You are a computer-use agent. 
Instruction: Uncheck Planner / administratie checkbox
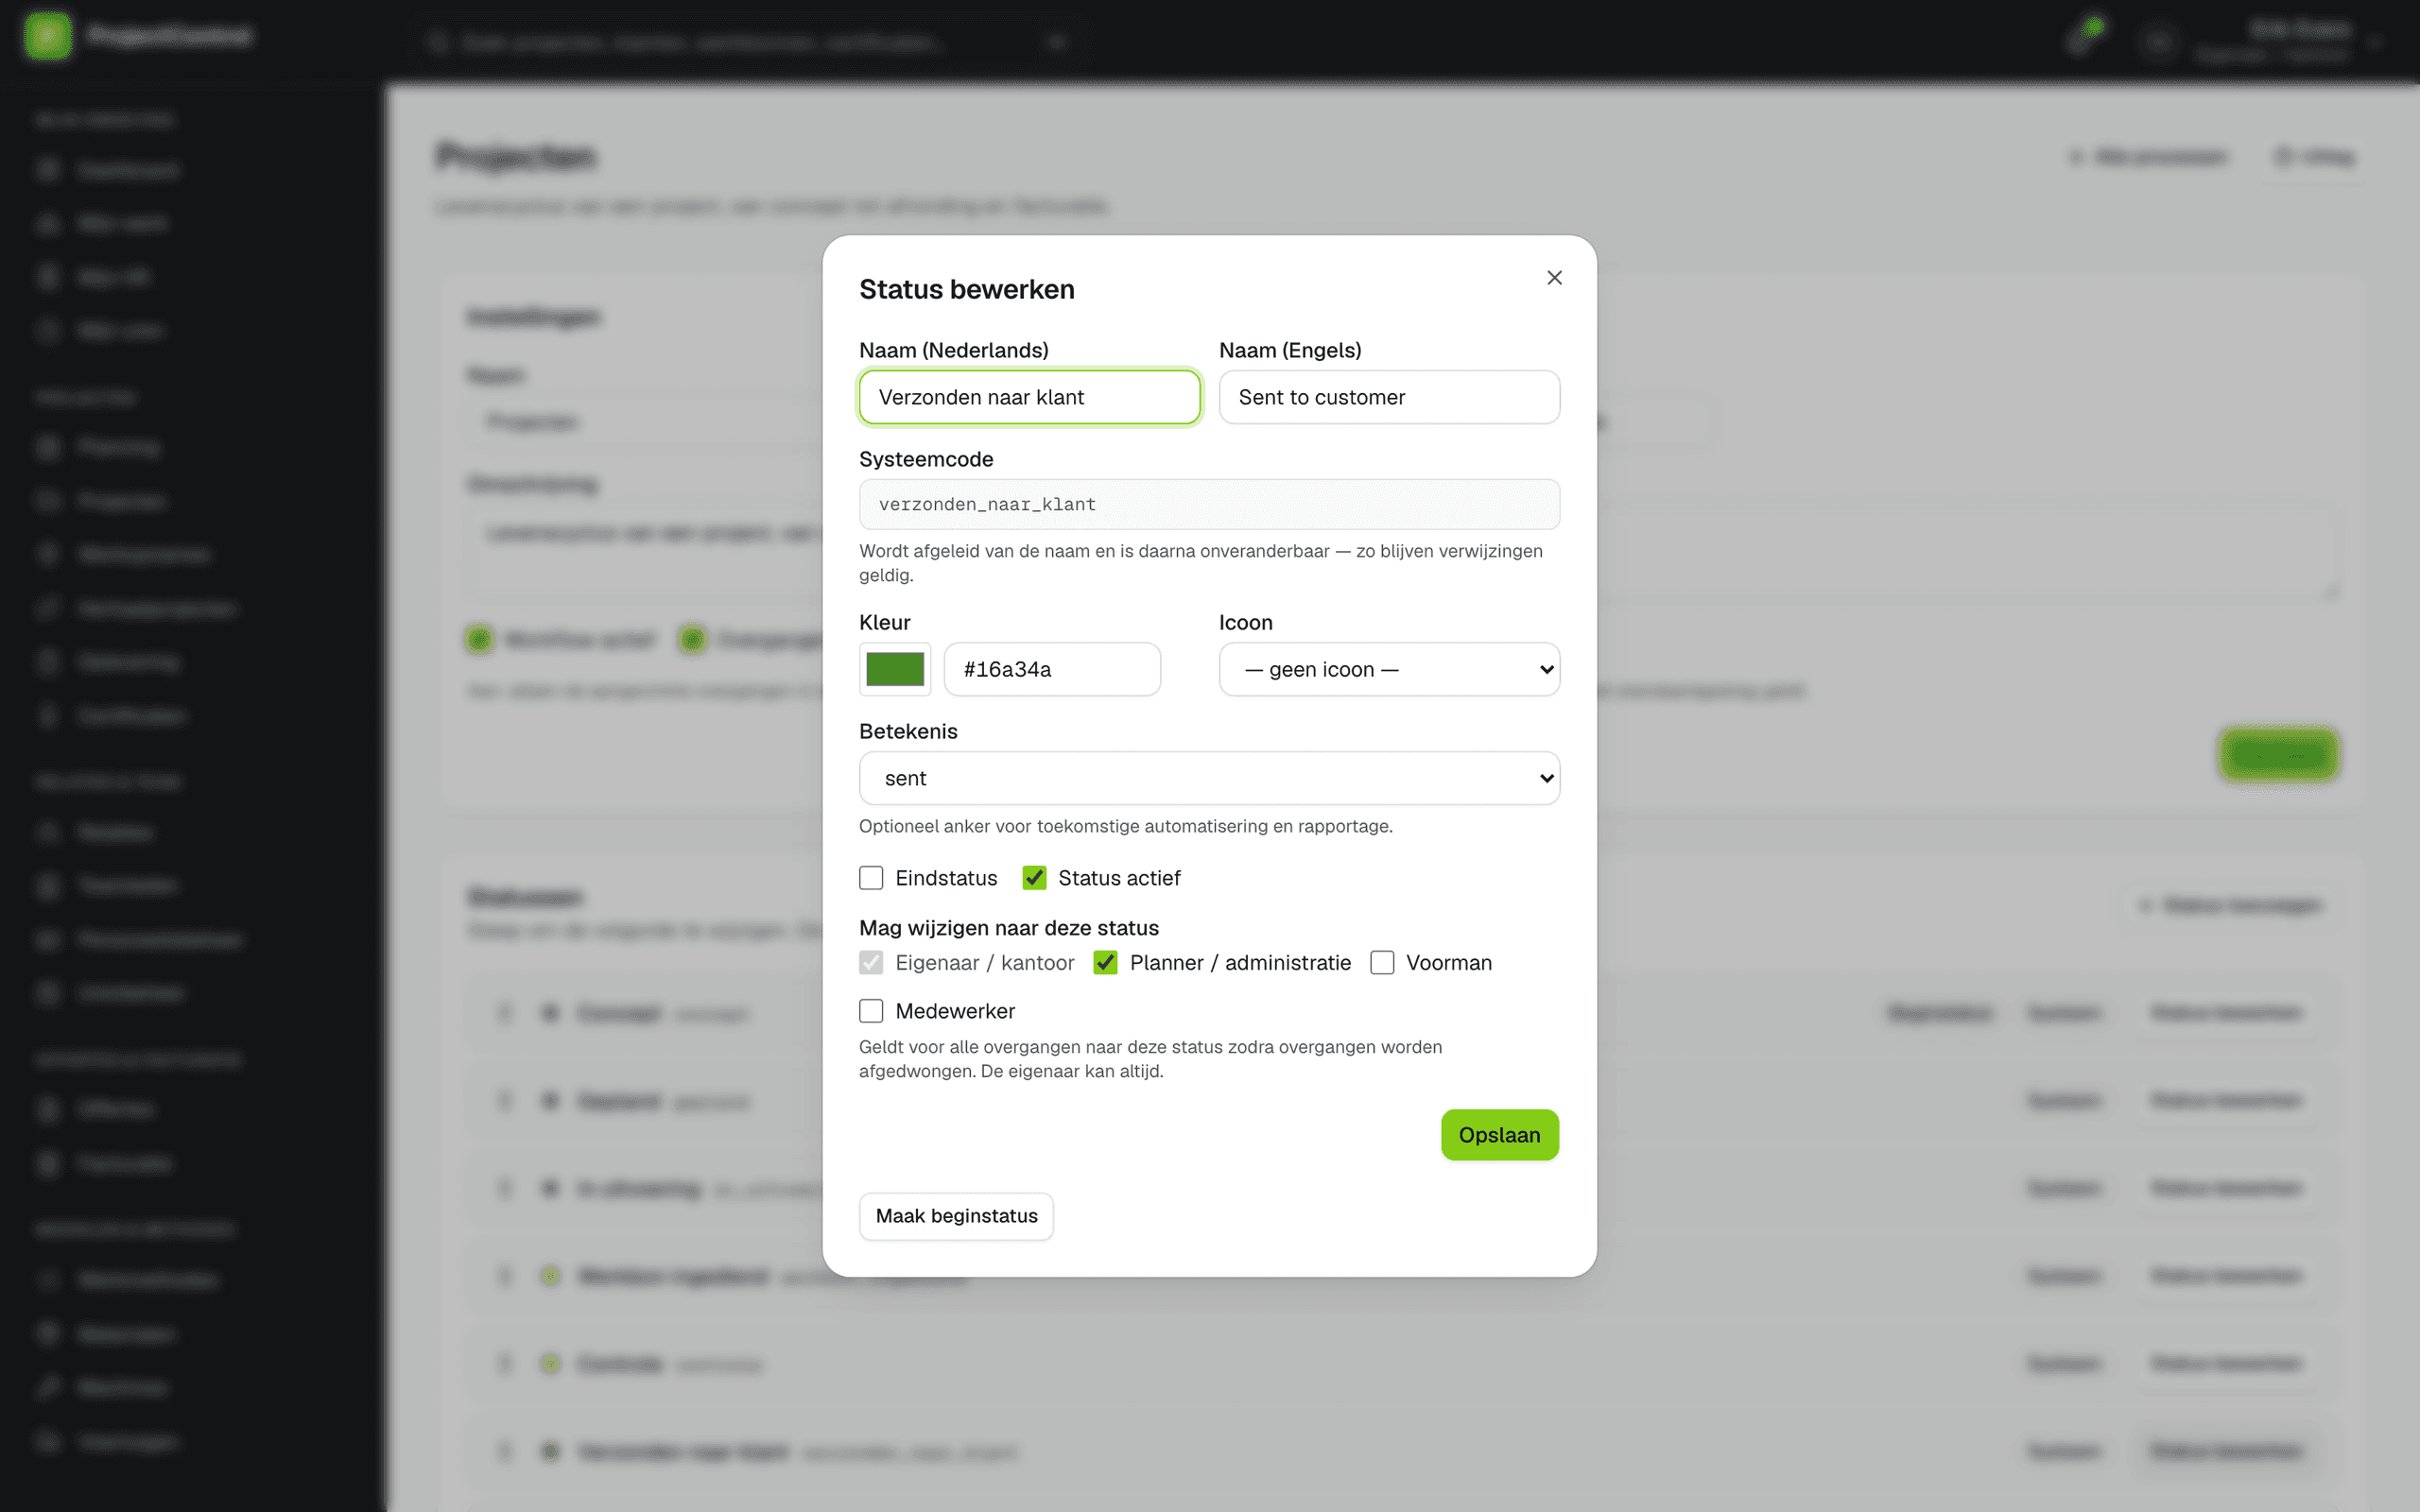coord(1105,963)
